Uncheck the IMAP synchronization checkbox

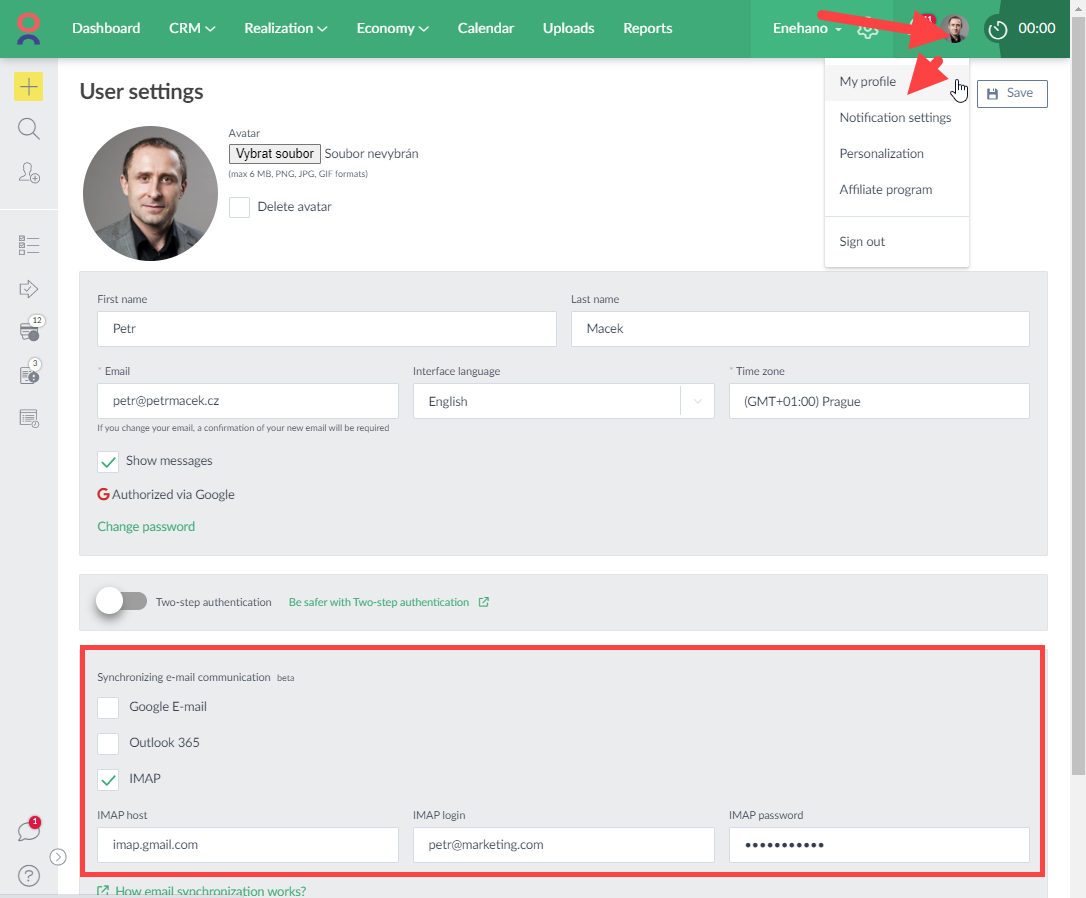coord(107,779)
